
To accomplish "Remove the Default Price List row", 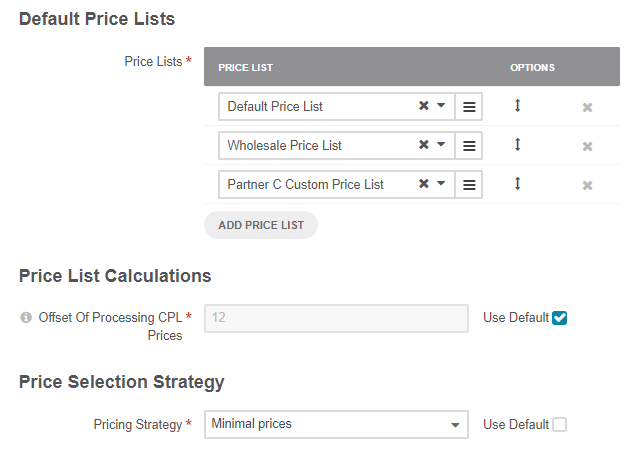I will coord(588,107).
